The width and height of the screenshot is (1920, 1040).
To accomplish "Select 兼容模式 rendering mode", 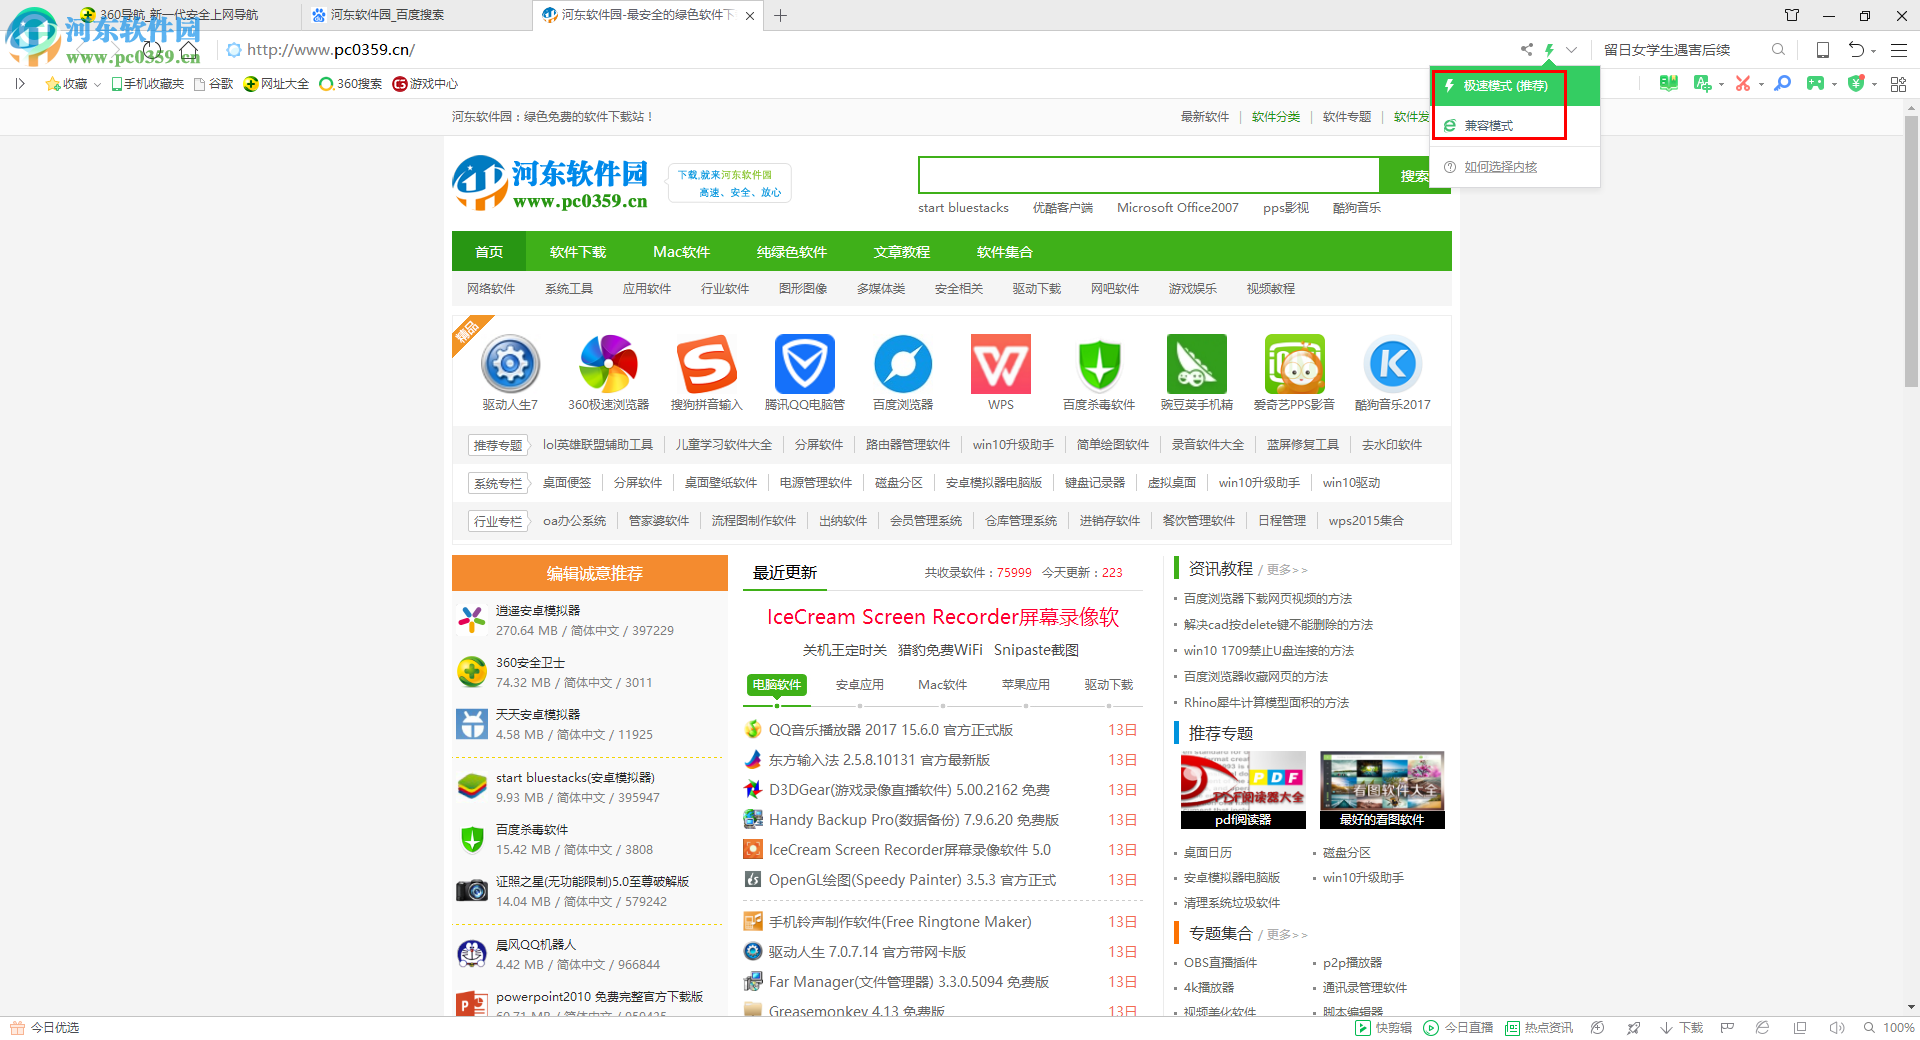I will pos(1489,125).
